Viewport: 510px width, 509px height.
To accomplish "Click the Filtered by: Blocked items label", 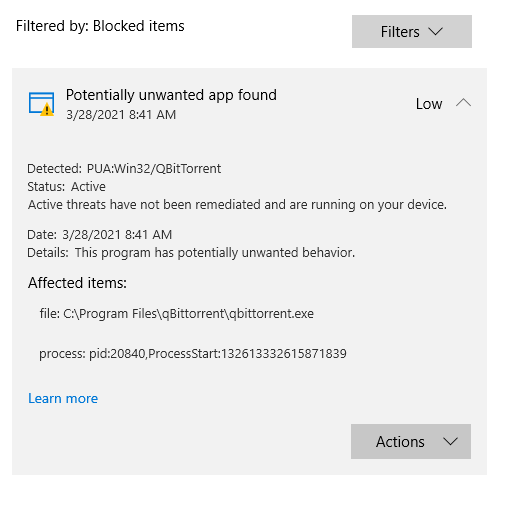I will [100, 26].
